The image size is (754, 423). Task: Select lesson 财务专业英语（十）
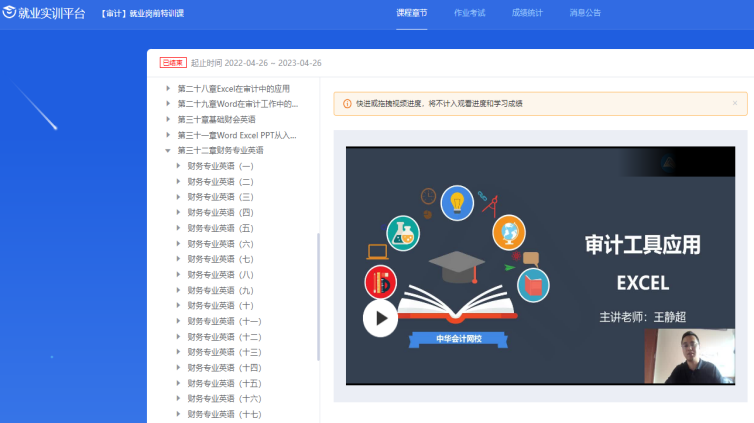point(220,305)
